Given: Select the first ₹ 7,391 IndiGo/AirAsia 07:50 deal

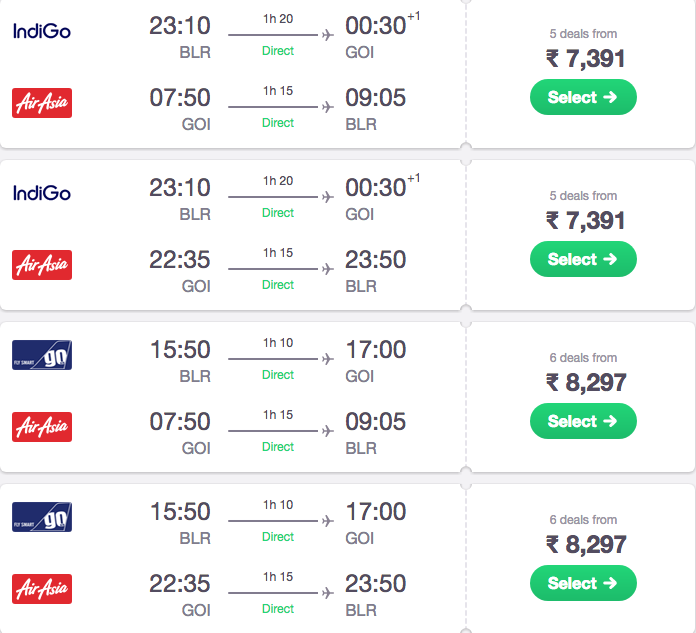Looking at the screenshot, I should click(583, 97).
